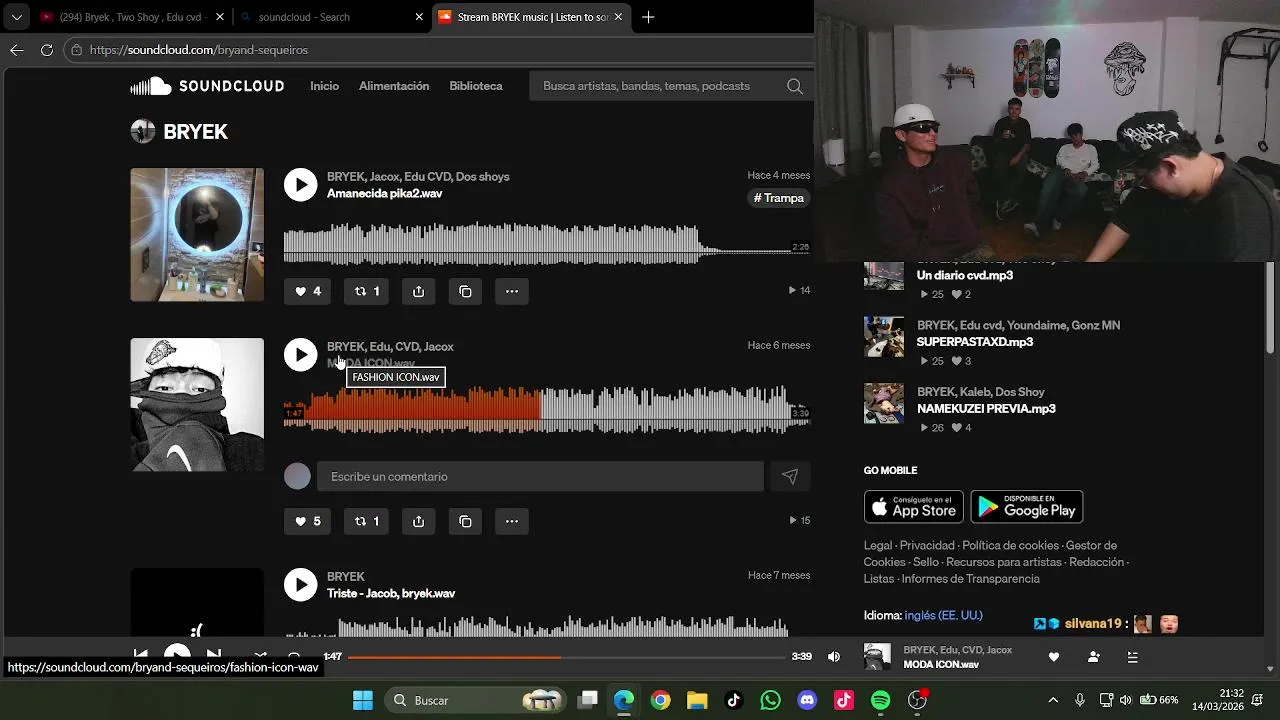Open WhatsApp from the taskbar

(x=770, y=700)
